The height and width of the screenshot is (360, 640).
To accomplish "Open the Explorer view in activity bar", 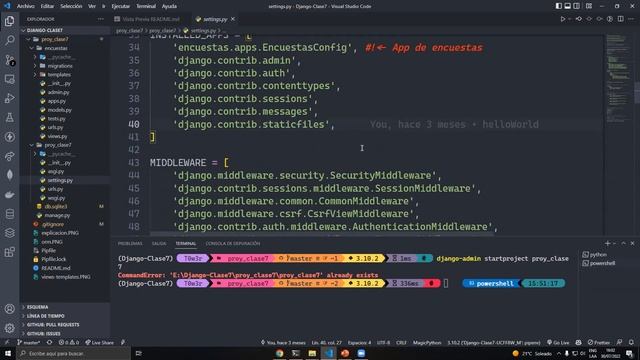I will [9, 21].
